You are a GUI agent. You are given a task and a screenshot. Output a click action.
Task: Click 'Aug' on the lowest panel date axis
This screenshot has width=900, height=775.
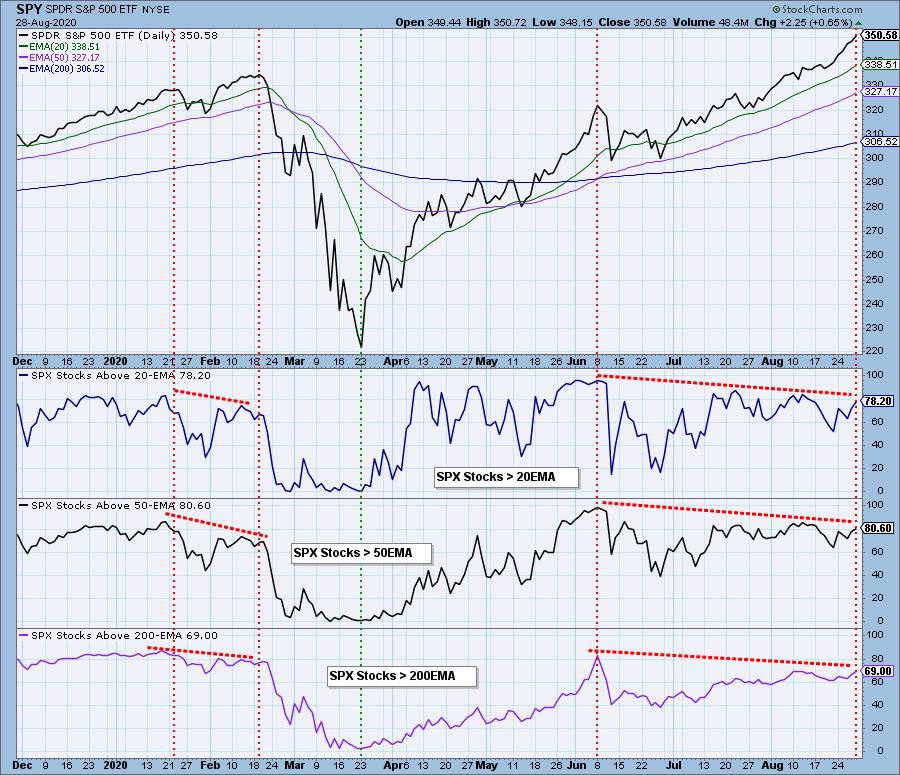[x=772, y=765]
